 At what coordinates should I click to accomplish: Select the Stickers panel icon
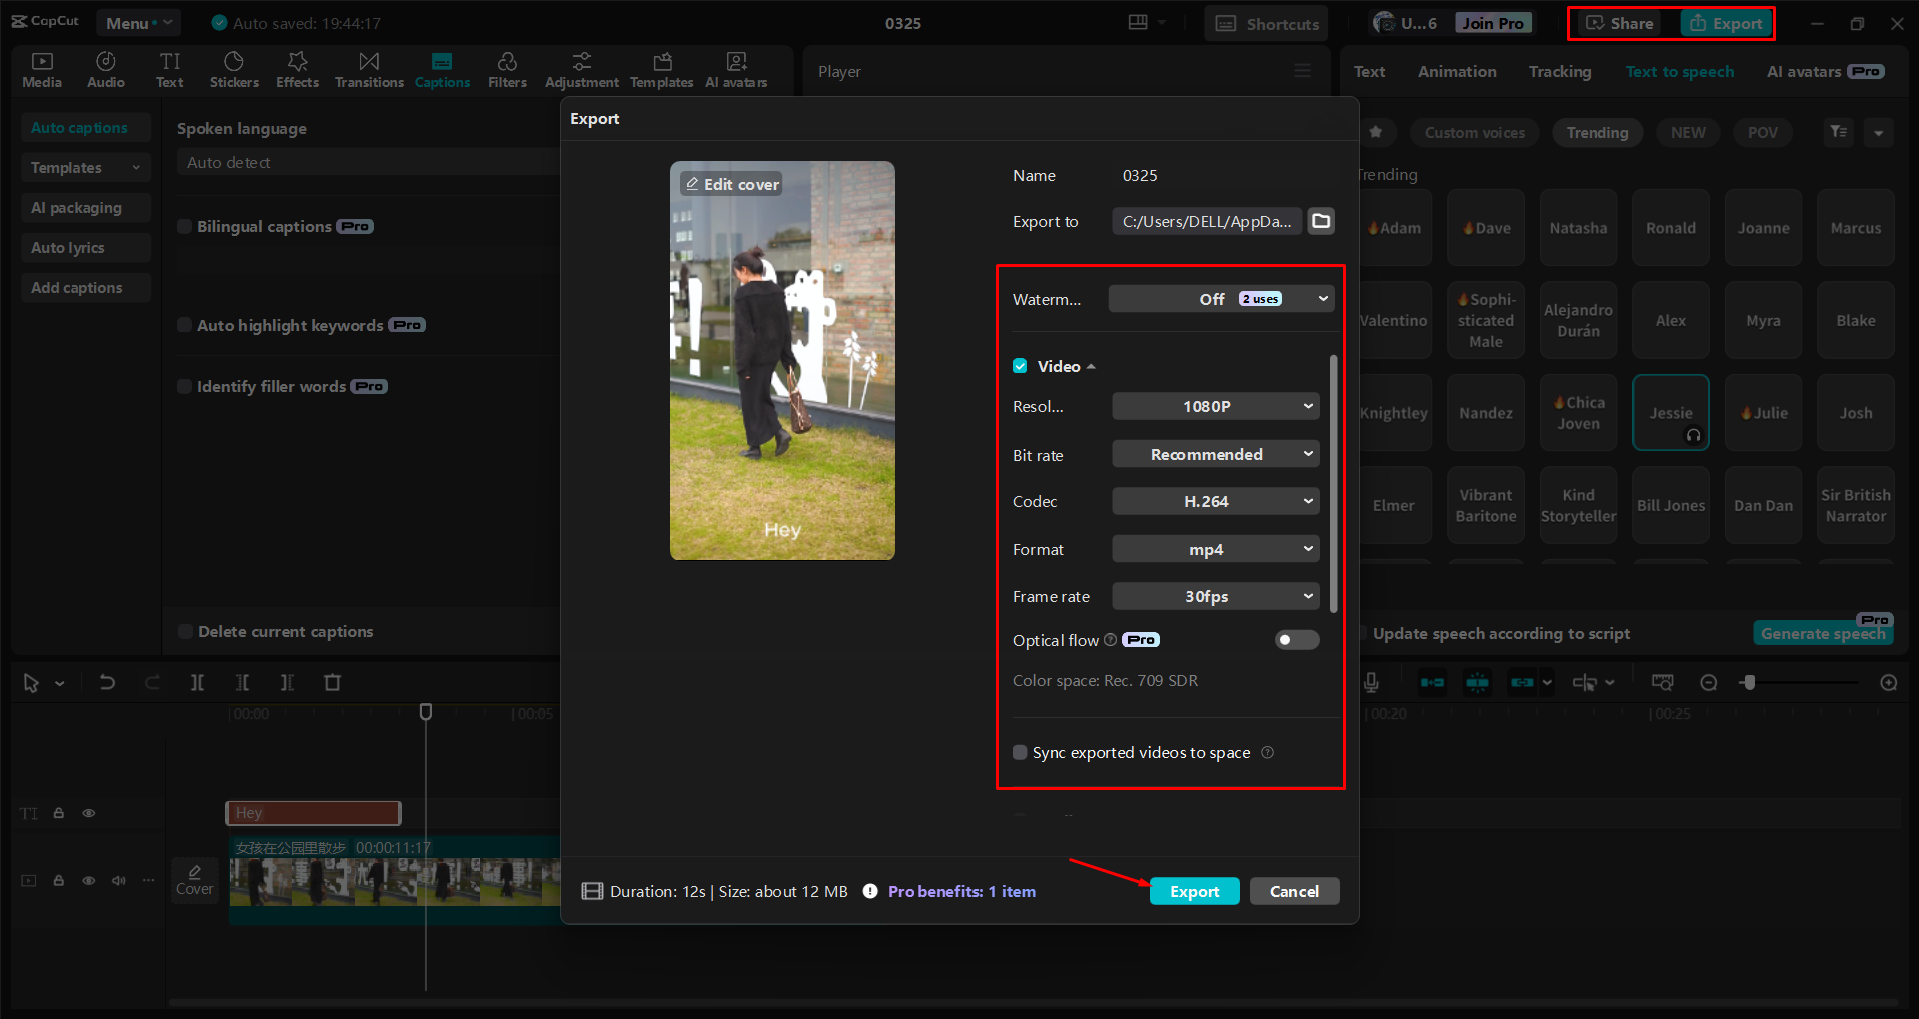(234, 69)
